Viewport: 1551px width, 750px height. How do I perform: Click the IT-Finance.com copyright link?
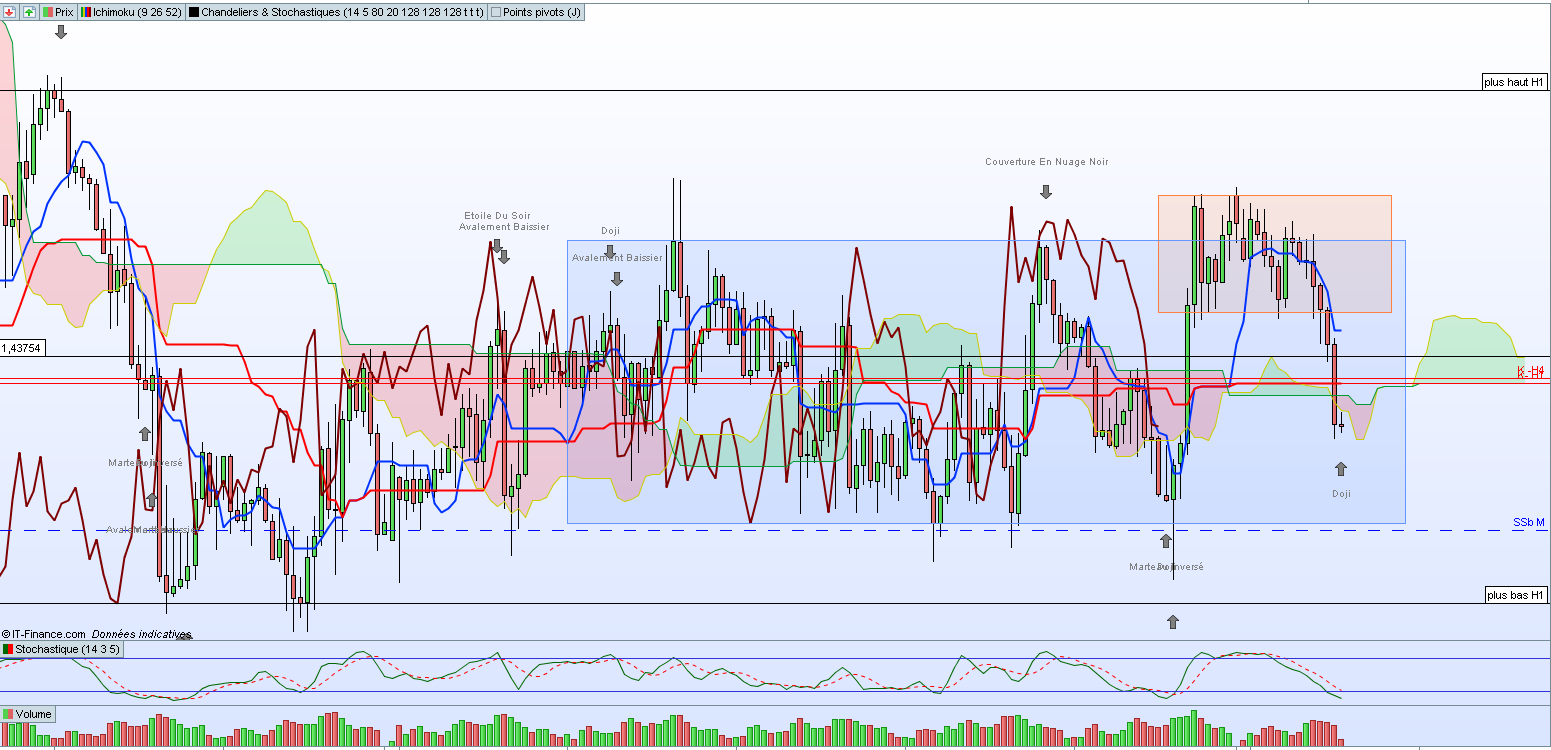44,634
